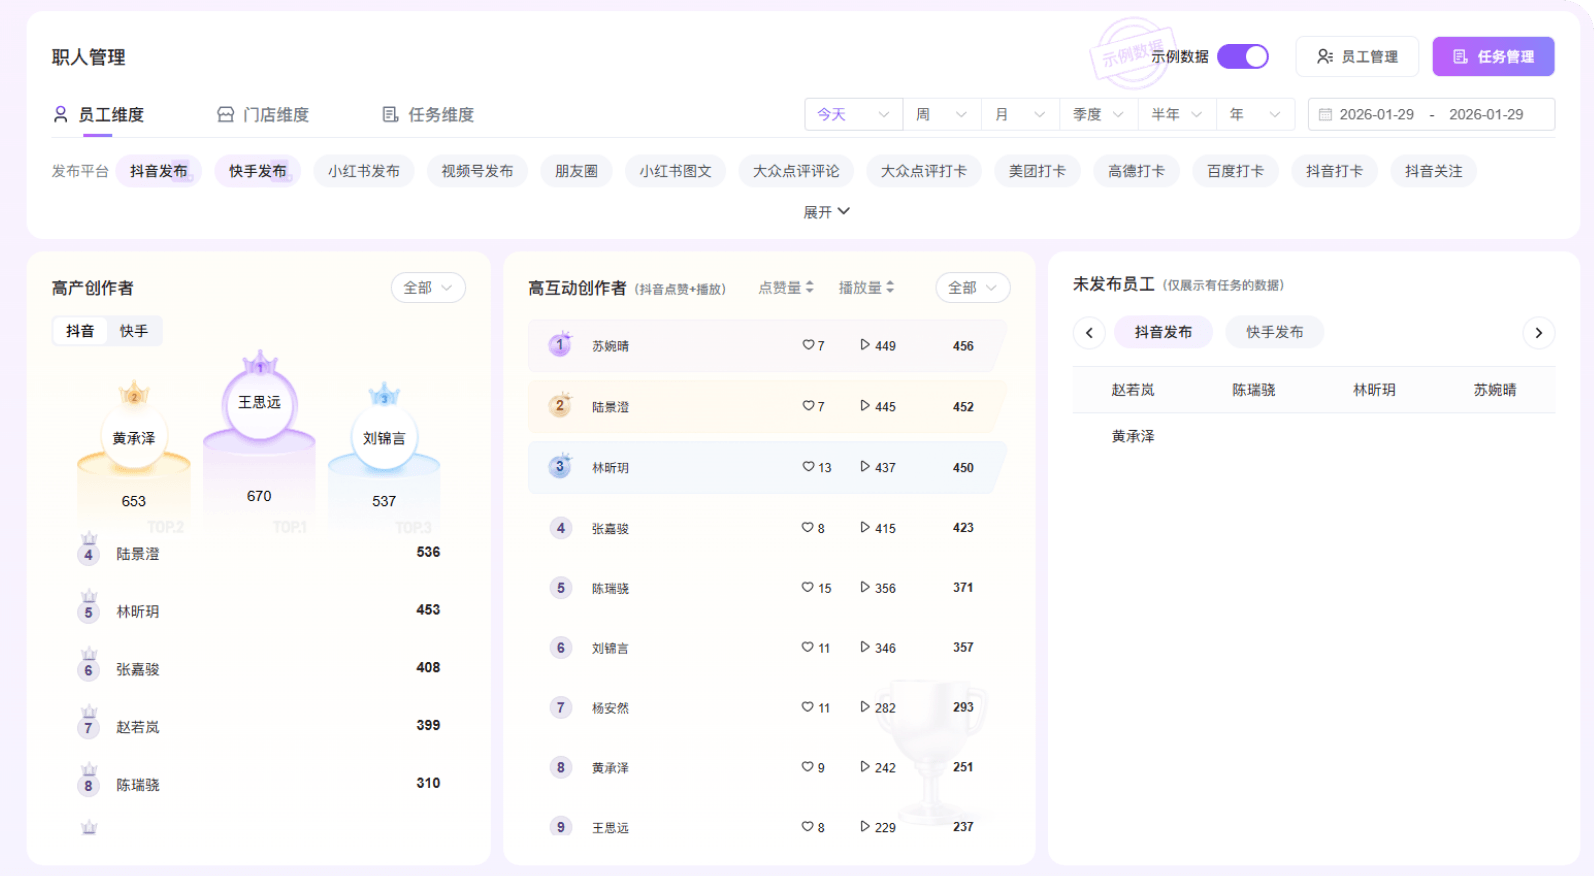Open the 员工管理 button
The height and width of the screenshot is (876, 1594).
[x=1357, y=57]
